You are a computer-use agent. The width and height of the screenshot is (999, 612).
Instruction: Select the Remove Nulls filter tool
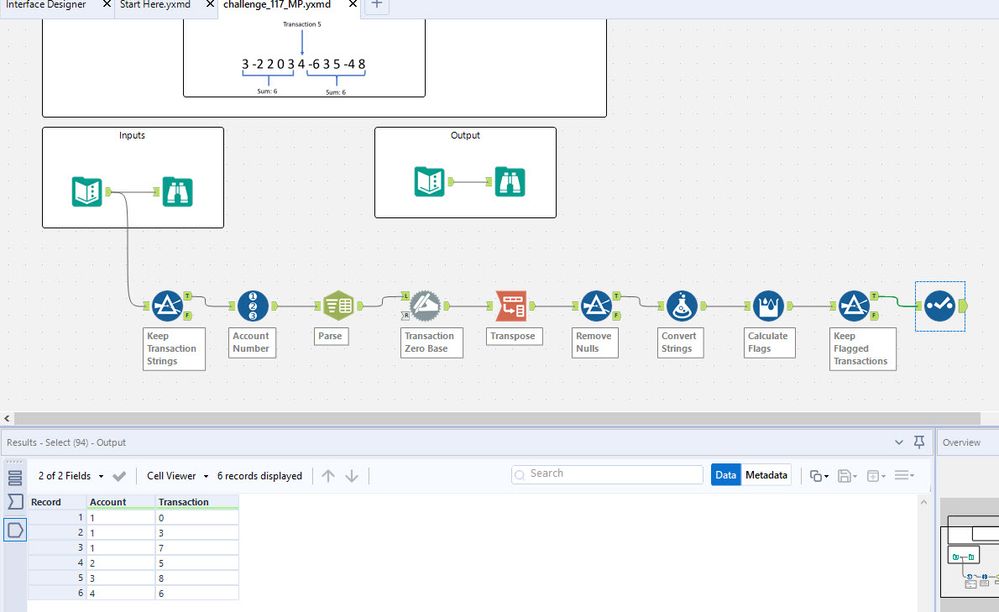point(596,306)
